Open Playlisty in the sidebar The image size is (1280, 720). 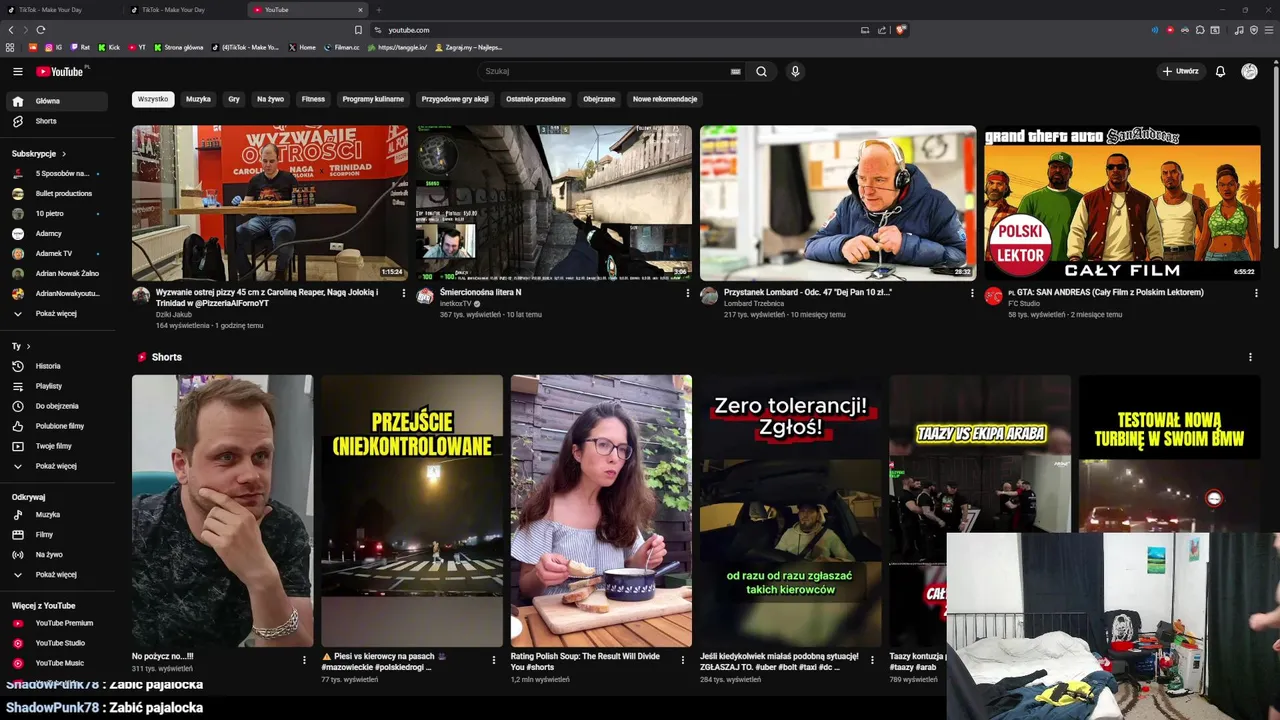pyautogui.click(x=56, y=386)
